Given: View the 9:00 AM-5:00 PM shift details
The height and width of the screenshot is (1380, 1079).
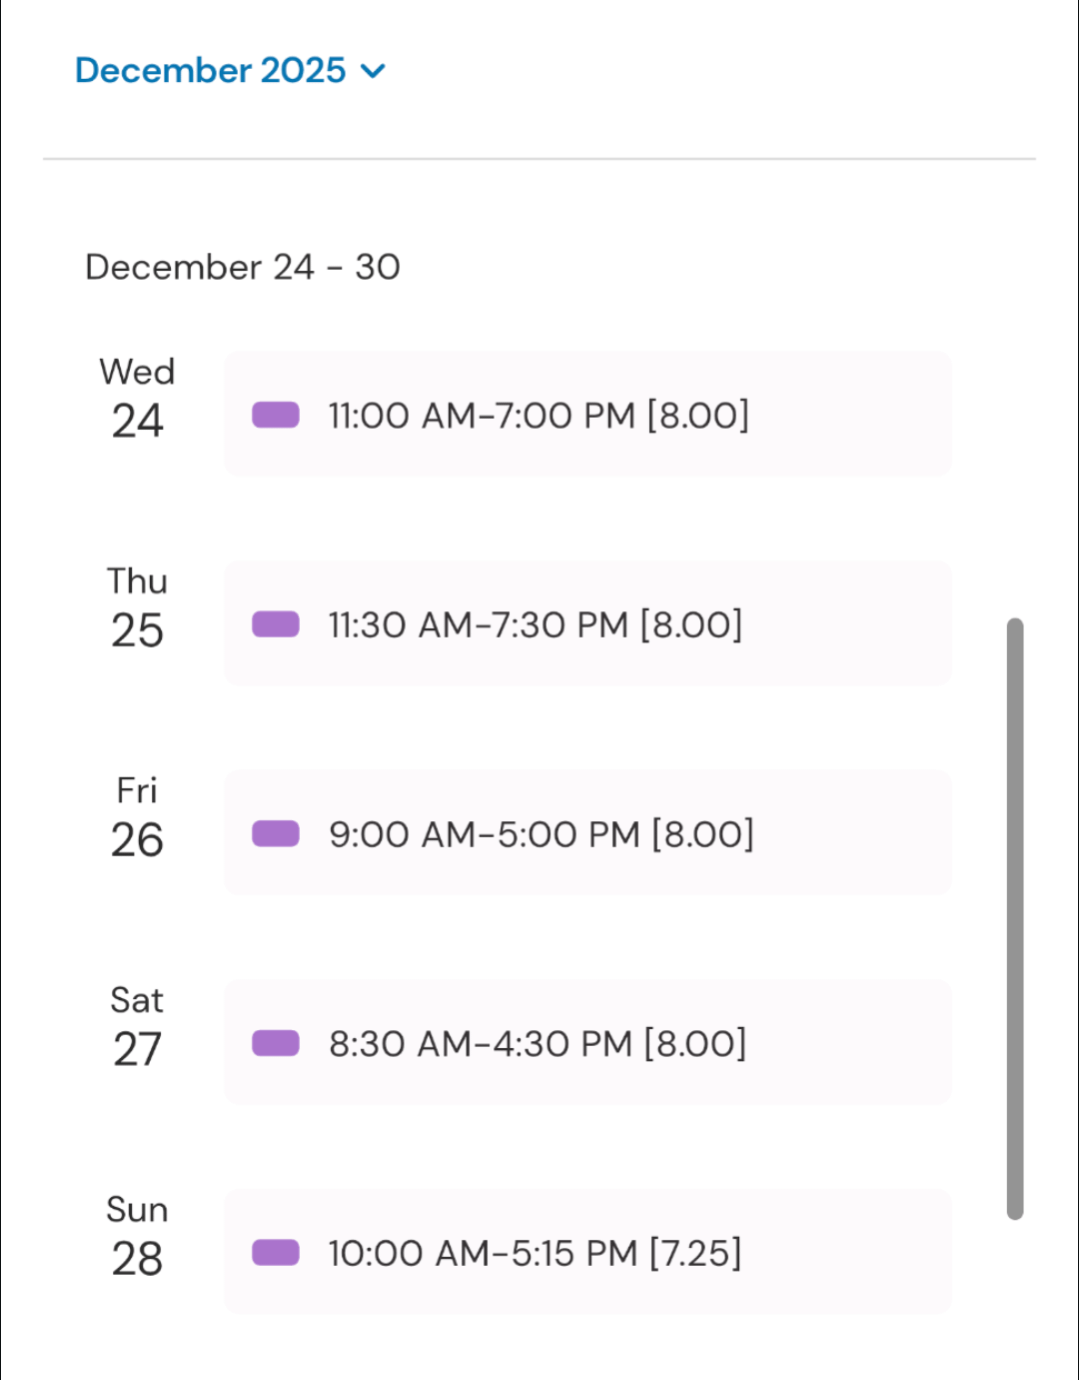Looking at the screenshot, I should pyautogui.click(x=541, y=834).
